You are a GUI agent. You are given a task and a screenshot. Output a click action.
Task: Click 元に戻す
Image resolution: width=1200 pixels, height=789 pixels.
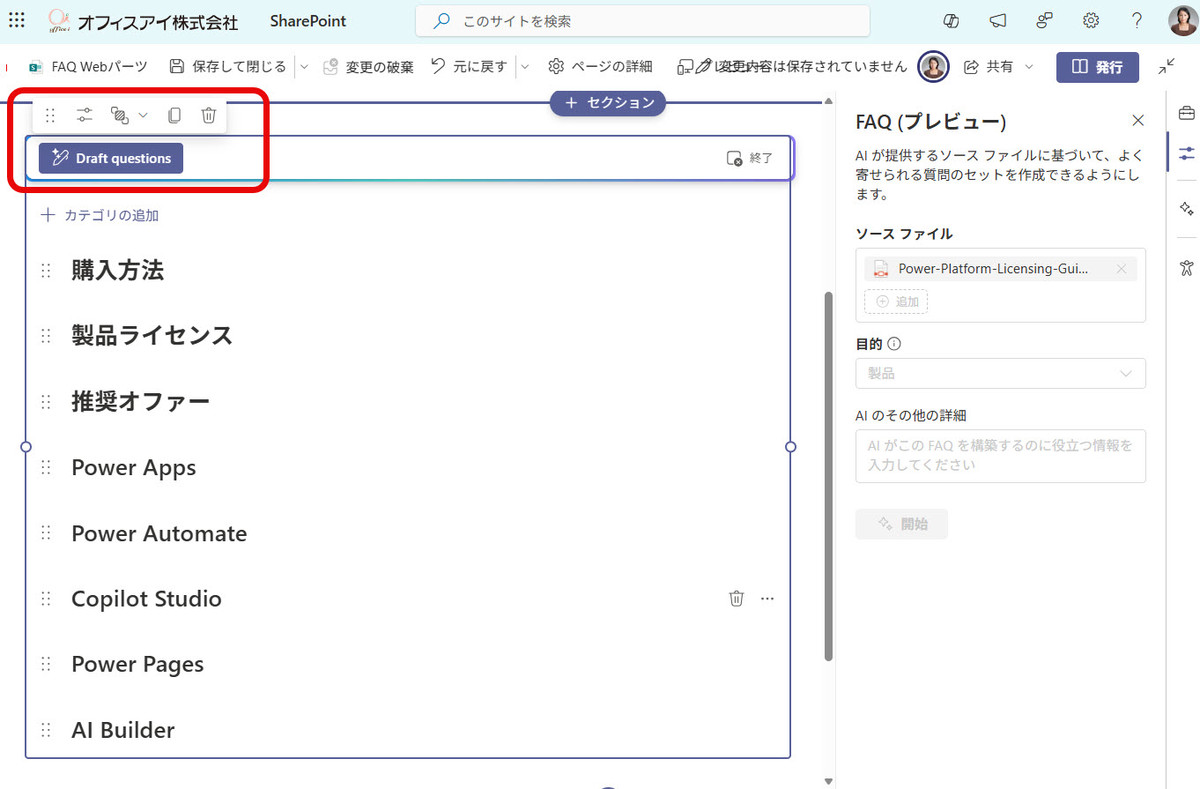click(x=469, y=67)
